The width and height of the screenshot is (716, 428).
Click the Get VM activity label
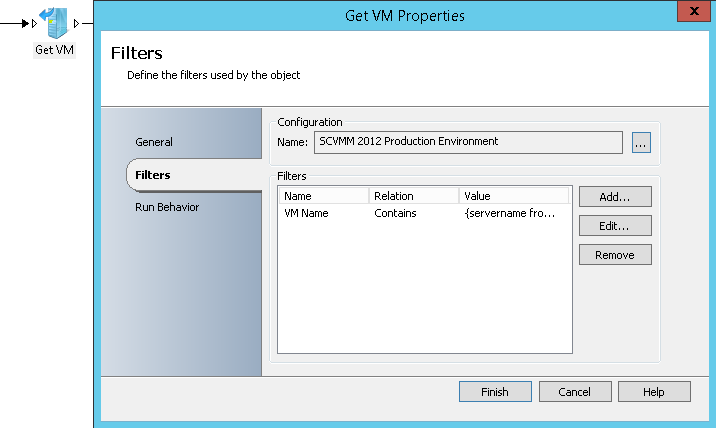click(x=54, y=50)
